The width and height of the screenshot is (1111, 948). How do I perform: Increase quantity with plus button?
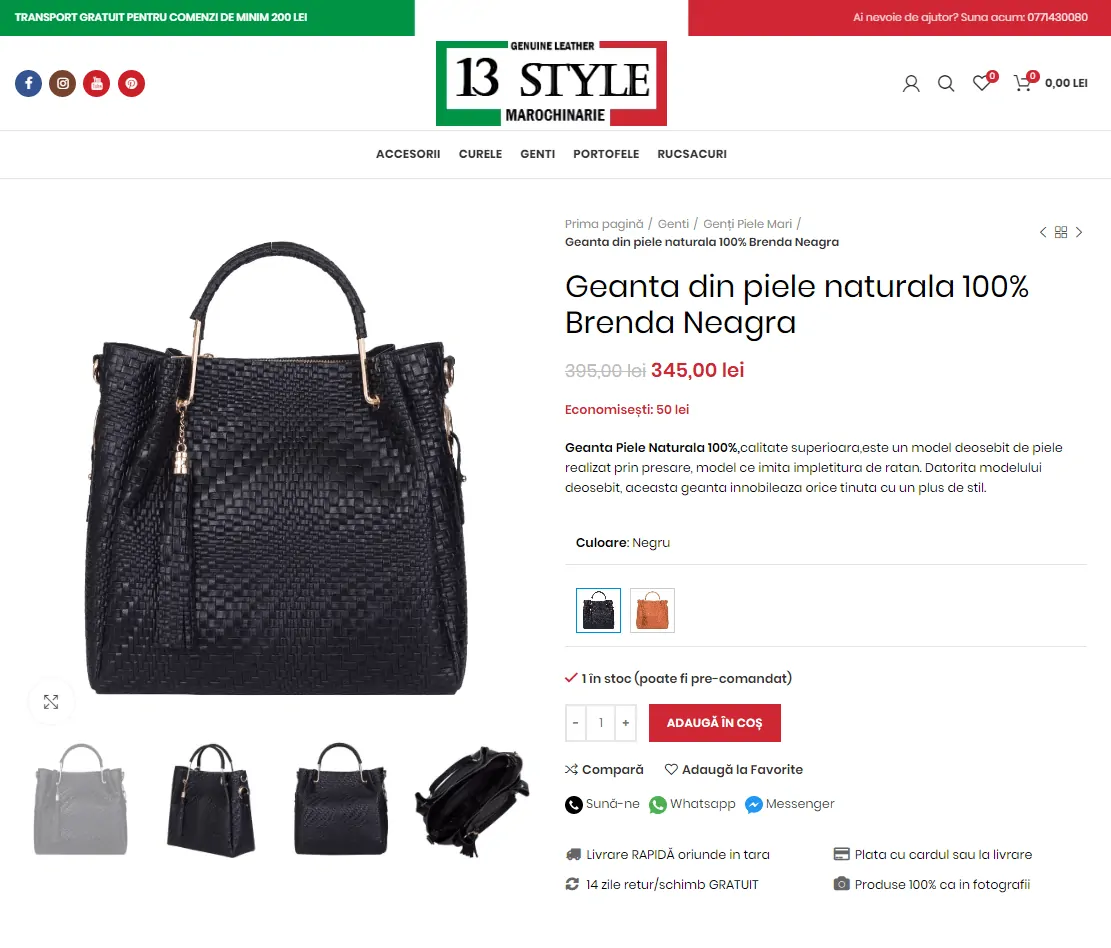point(626,723)
